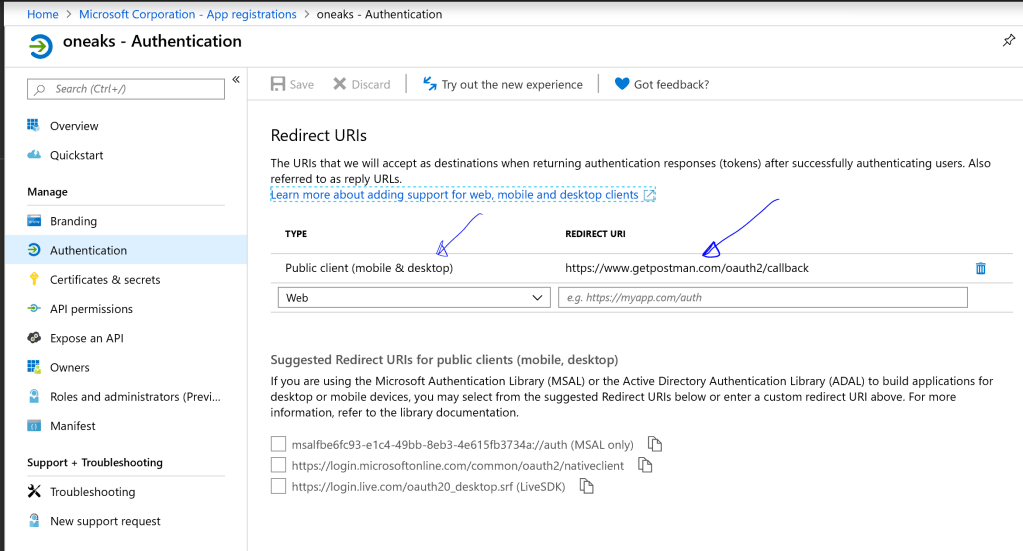Delete the getpostman redirect URI entry

(x=980, y=268)
